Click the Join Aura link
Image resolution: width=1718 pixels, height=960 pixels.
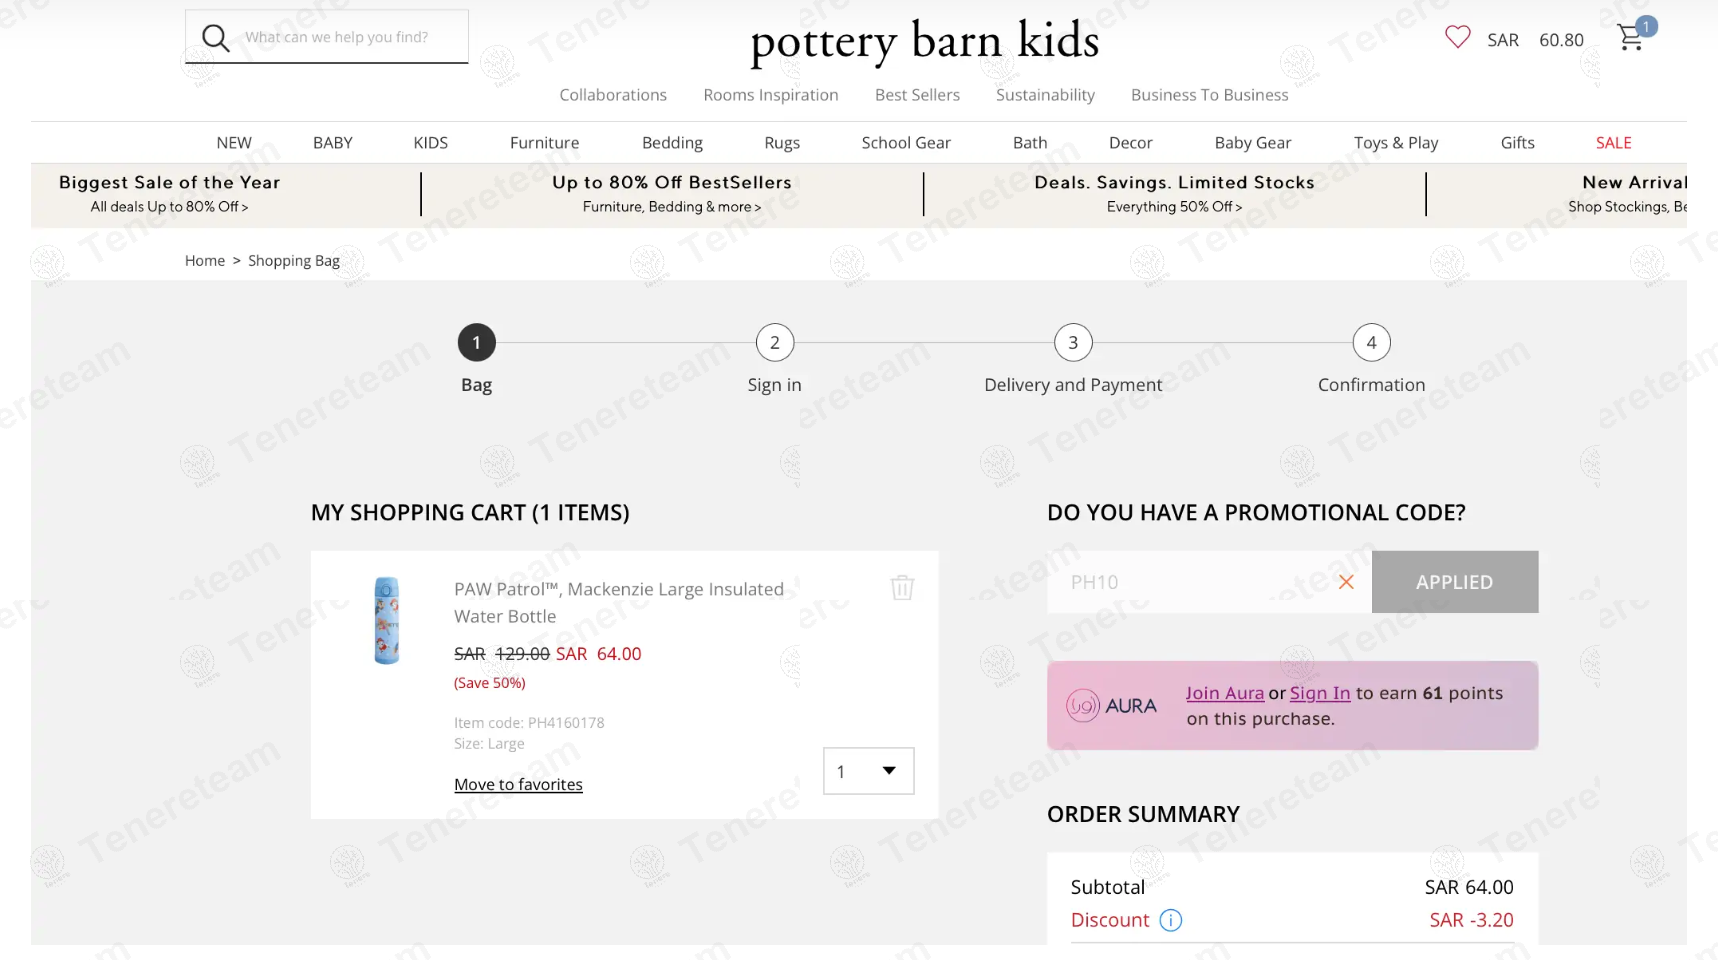(1225, 693)
